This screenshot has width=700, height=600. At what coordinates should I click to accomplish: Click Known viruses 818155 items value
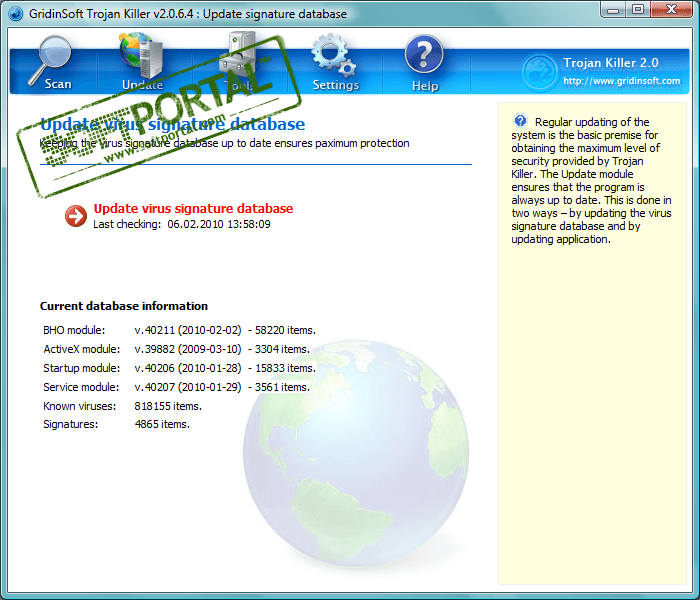click(168, 406)
